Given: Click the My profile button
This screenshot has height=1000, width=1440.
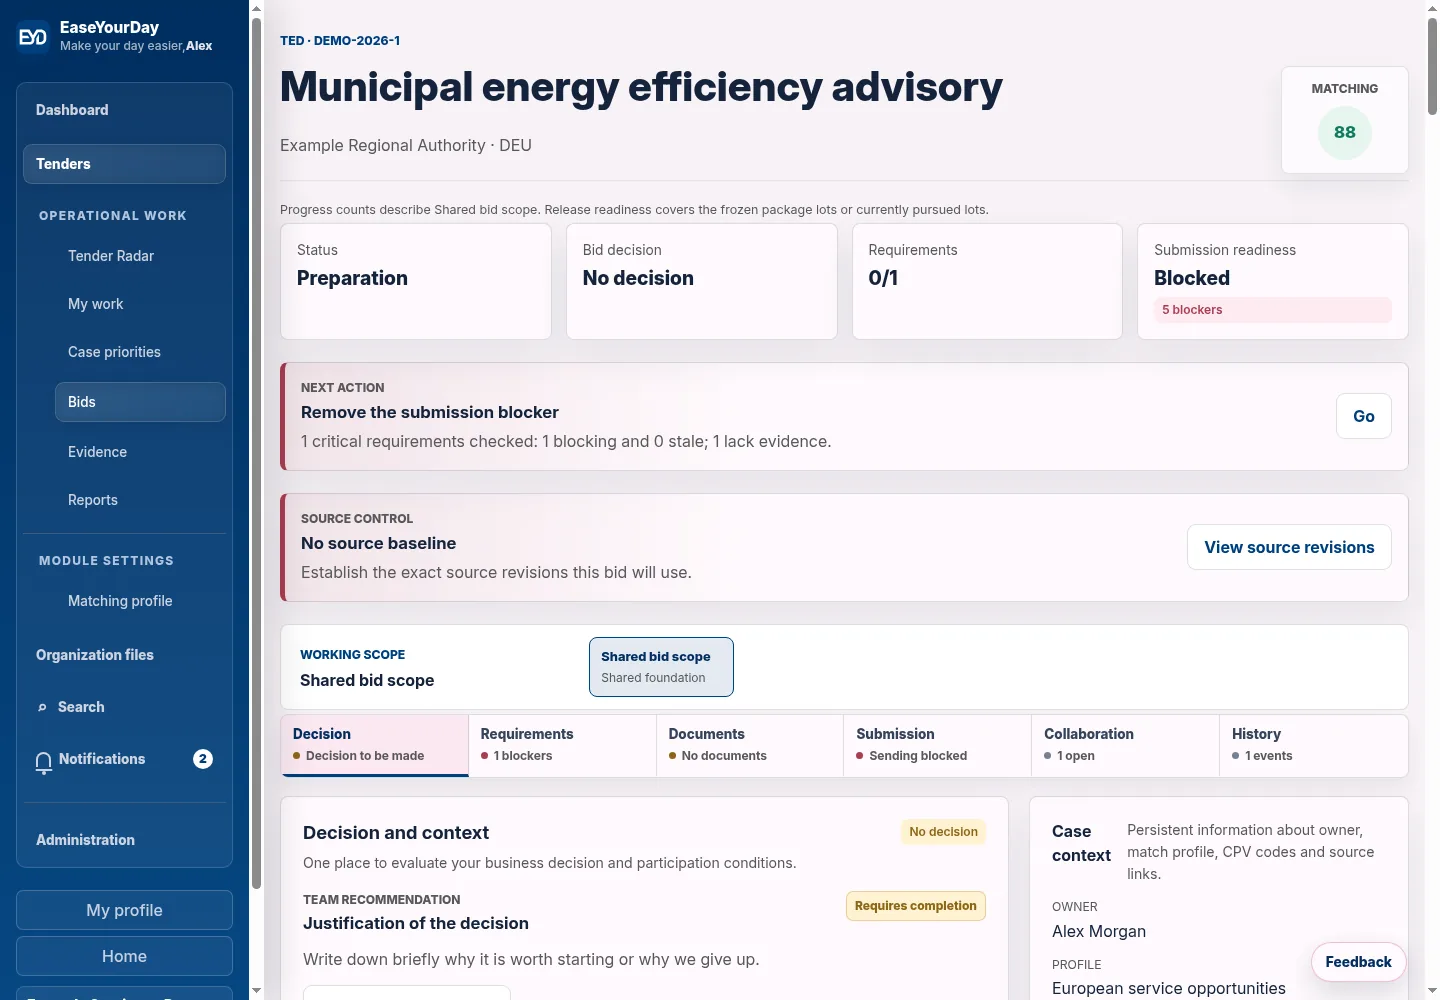Looking at the screenshot, I should tap(124, 910).
